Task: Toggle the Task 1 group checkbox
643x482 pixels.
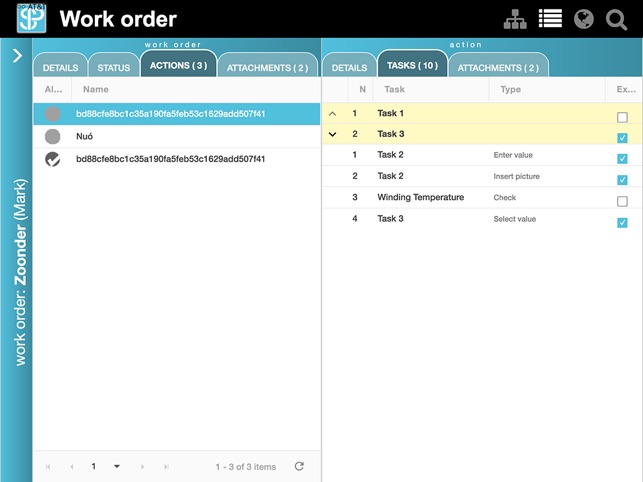Action: (x=622, y=117)
